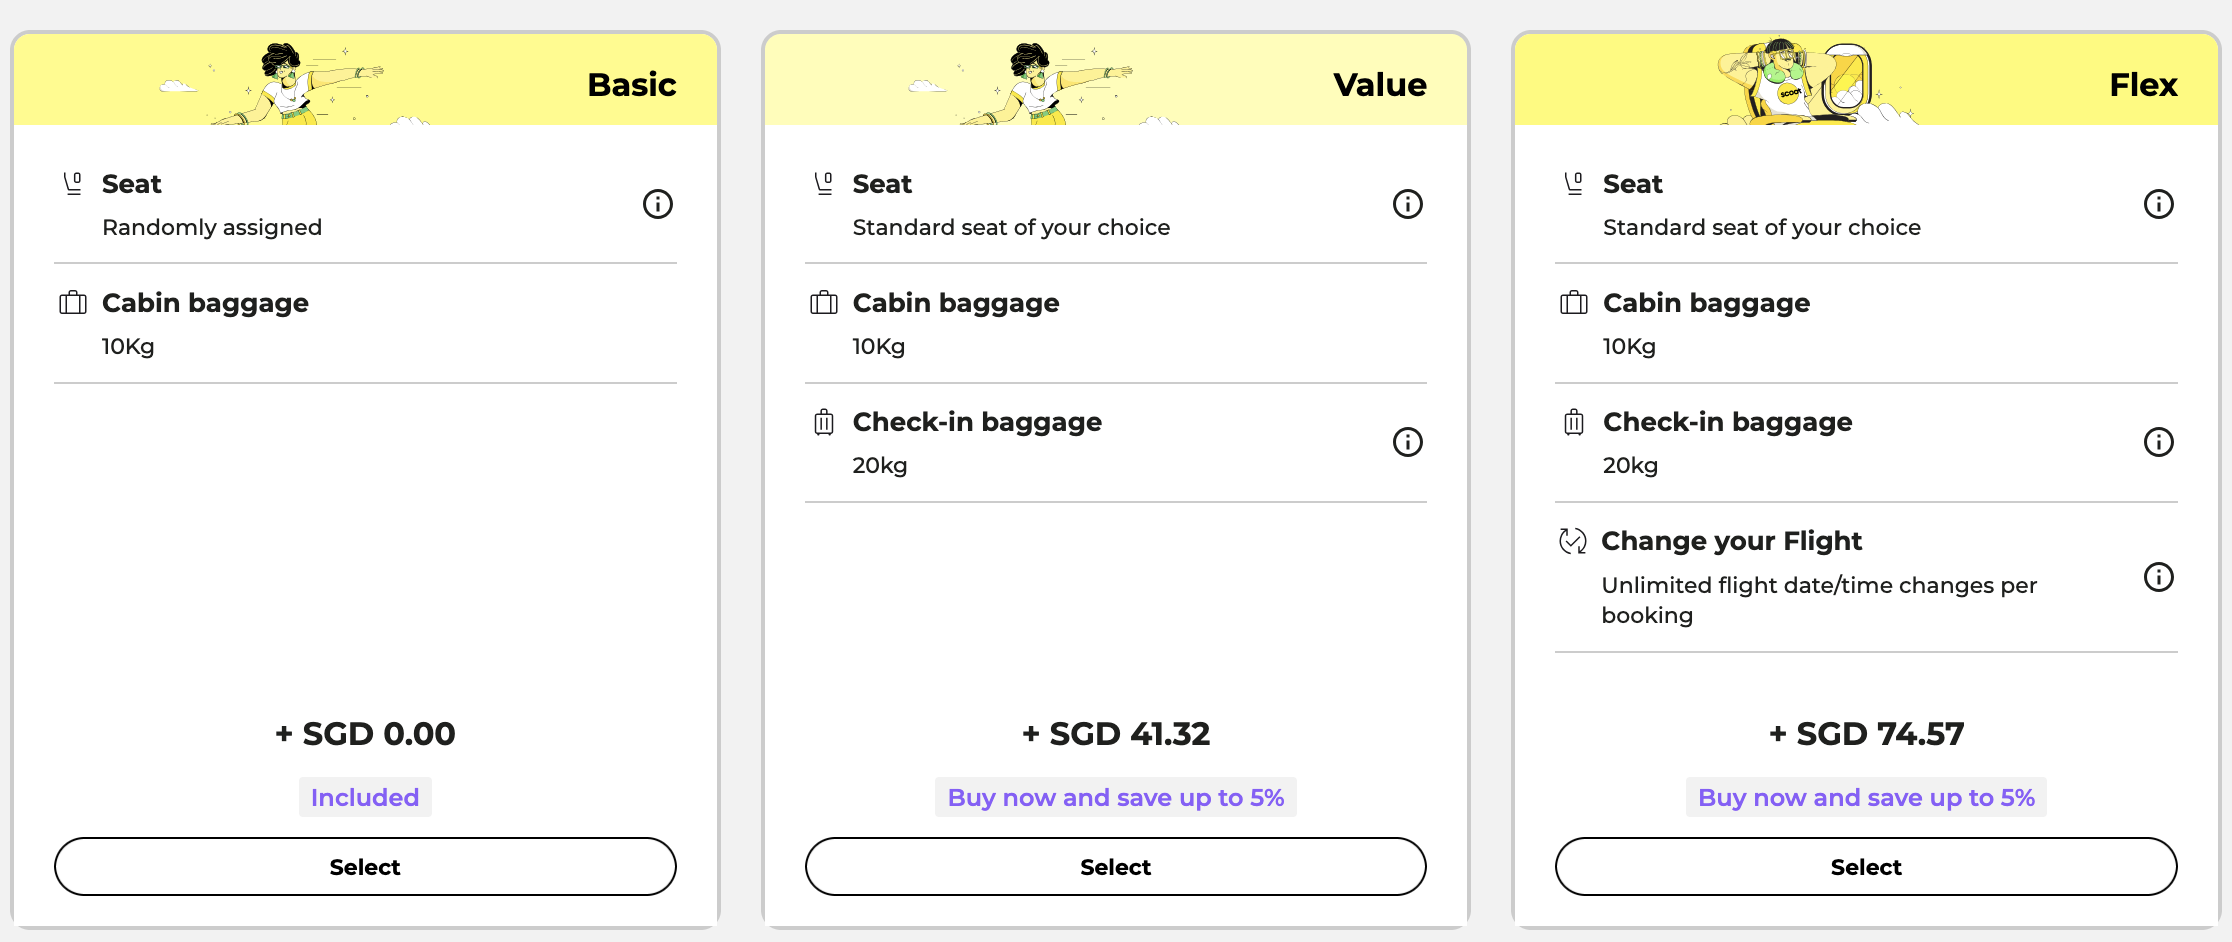Viewport: 2232px width, 942px height.
Task: Click the seat icon on Basic card
Action: [x=73, y=184]
